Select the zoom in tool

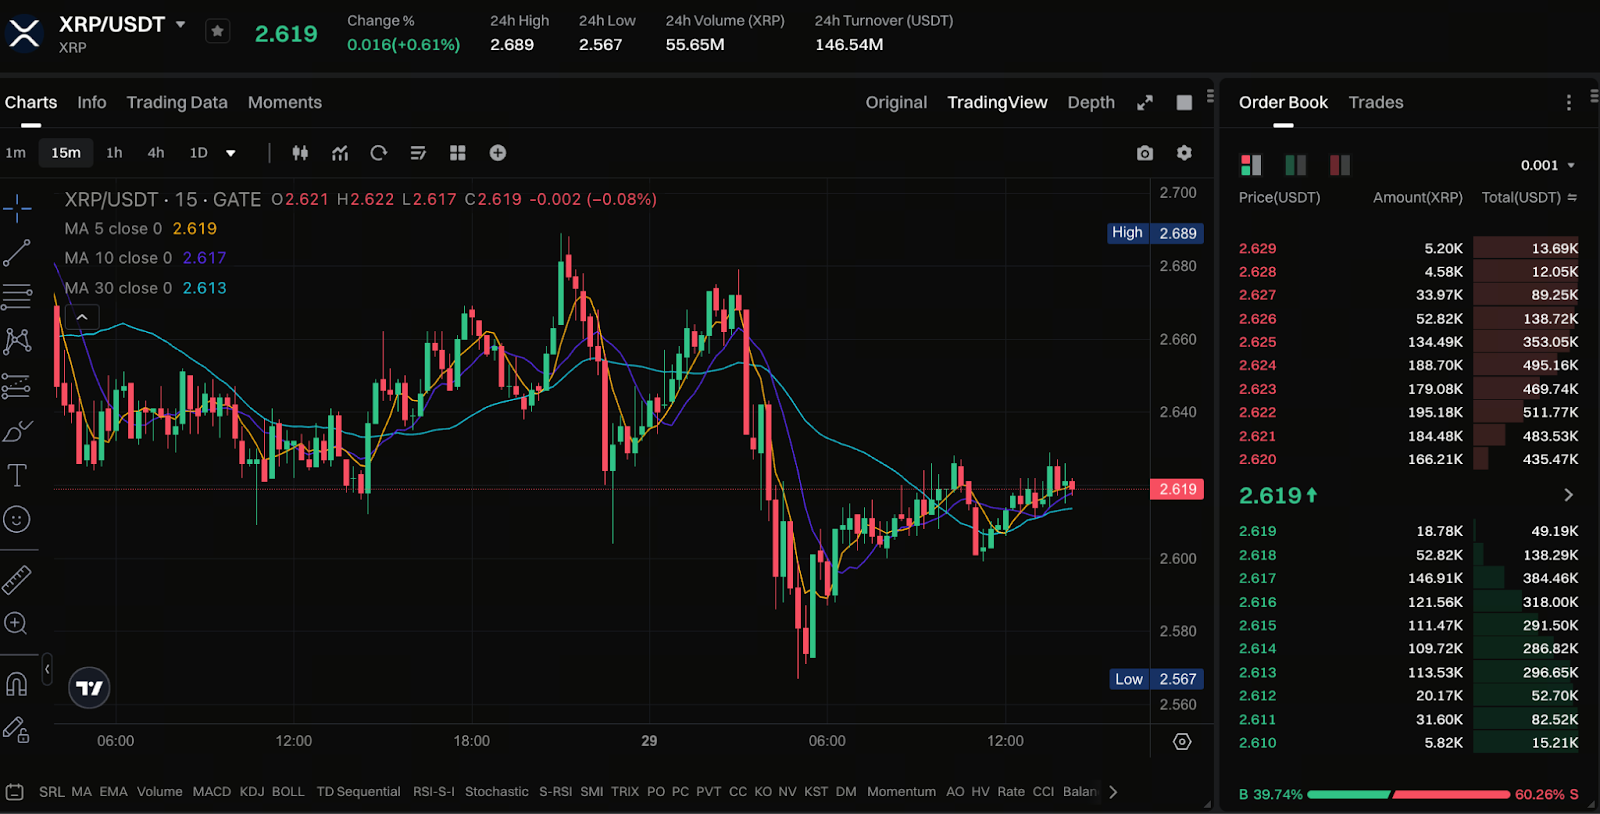16,623
